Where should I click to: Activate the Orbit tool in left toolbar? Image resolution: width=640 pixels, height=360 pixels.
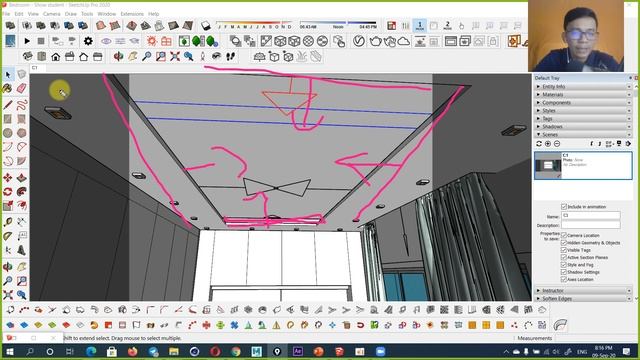pos(8,267)
